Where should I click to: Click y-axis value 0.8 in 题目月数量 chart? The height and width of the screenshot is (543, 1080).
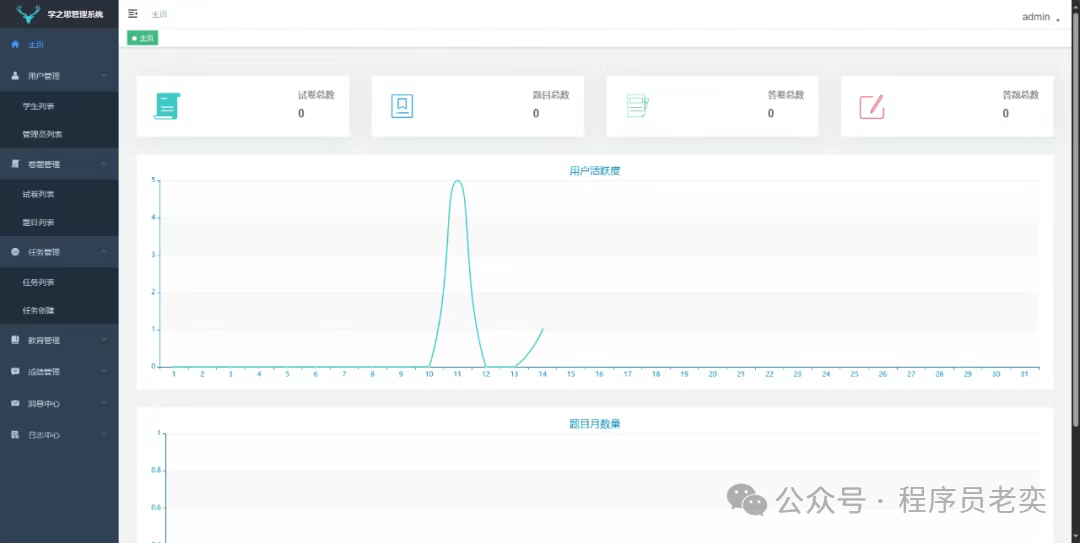pyautogui.click(x=156, y=471)
